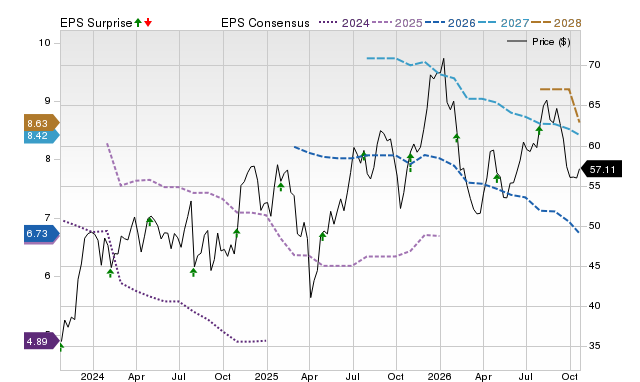Click the 'EPS Consensus' legend label

coord(265,23)
